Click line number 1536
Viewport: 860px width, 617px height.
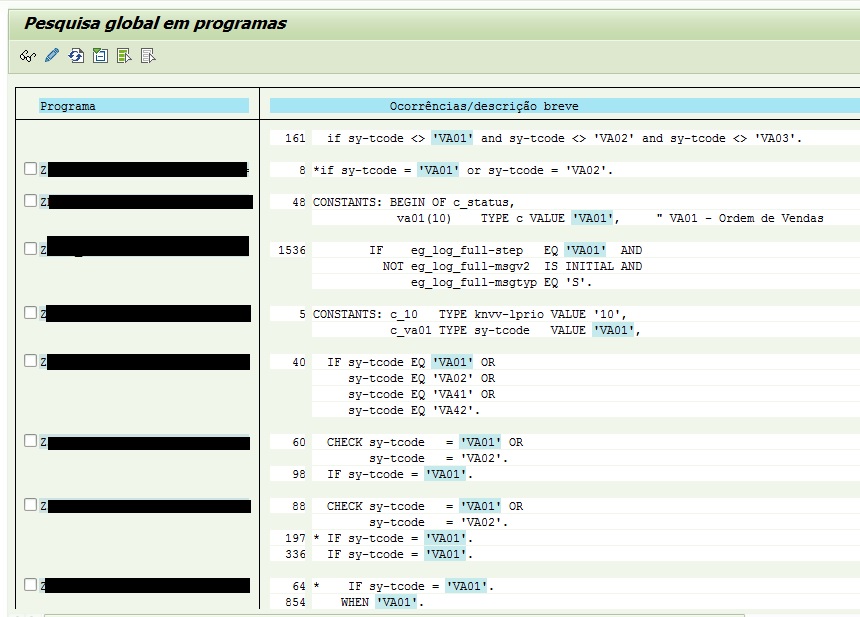[292, 250]
